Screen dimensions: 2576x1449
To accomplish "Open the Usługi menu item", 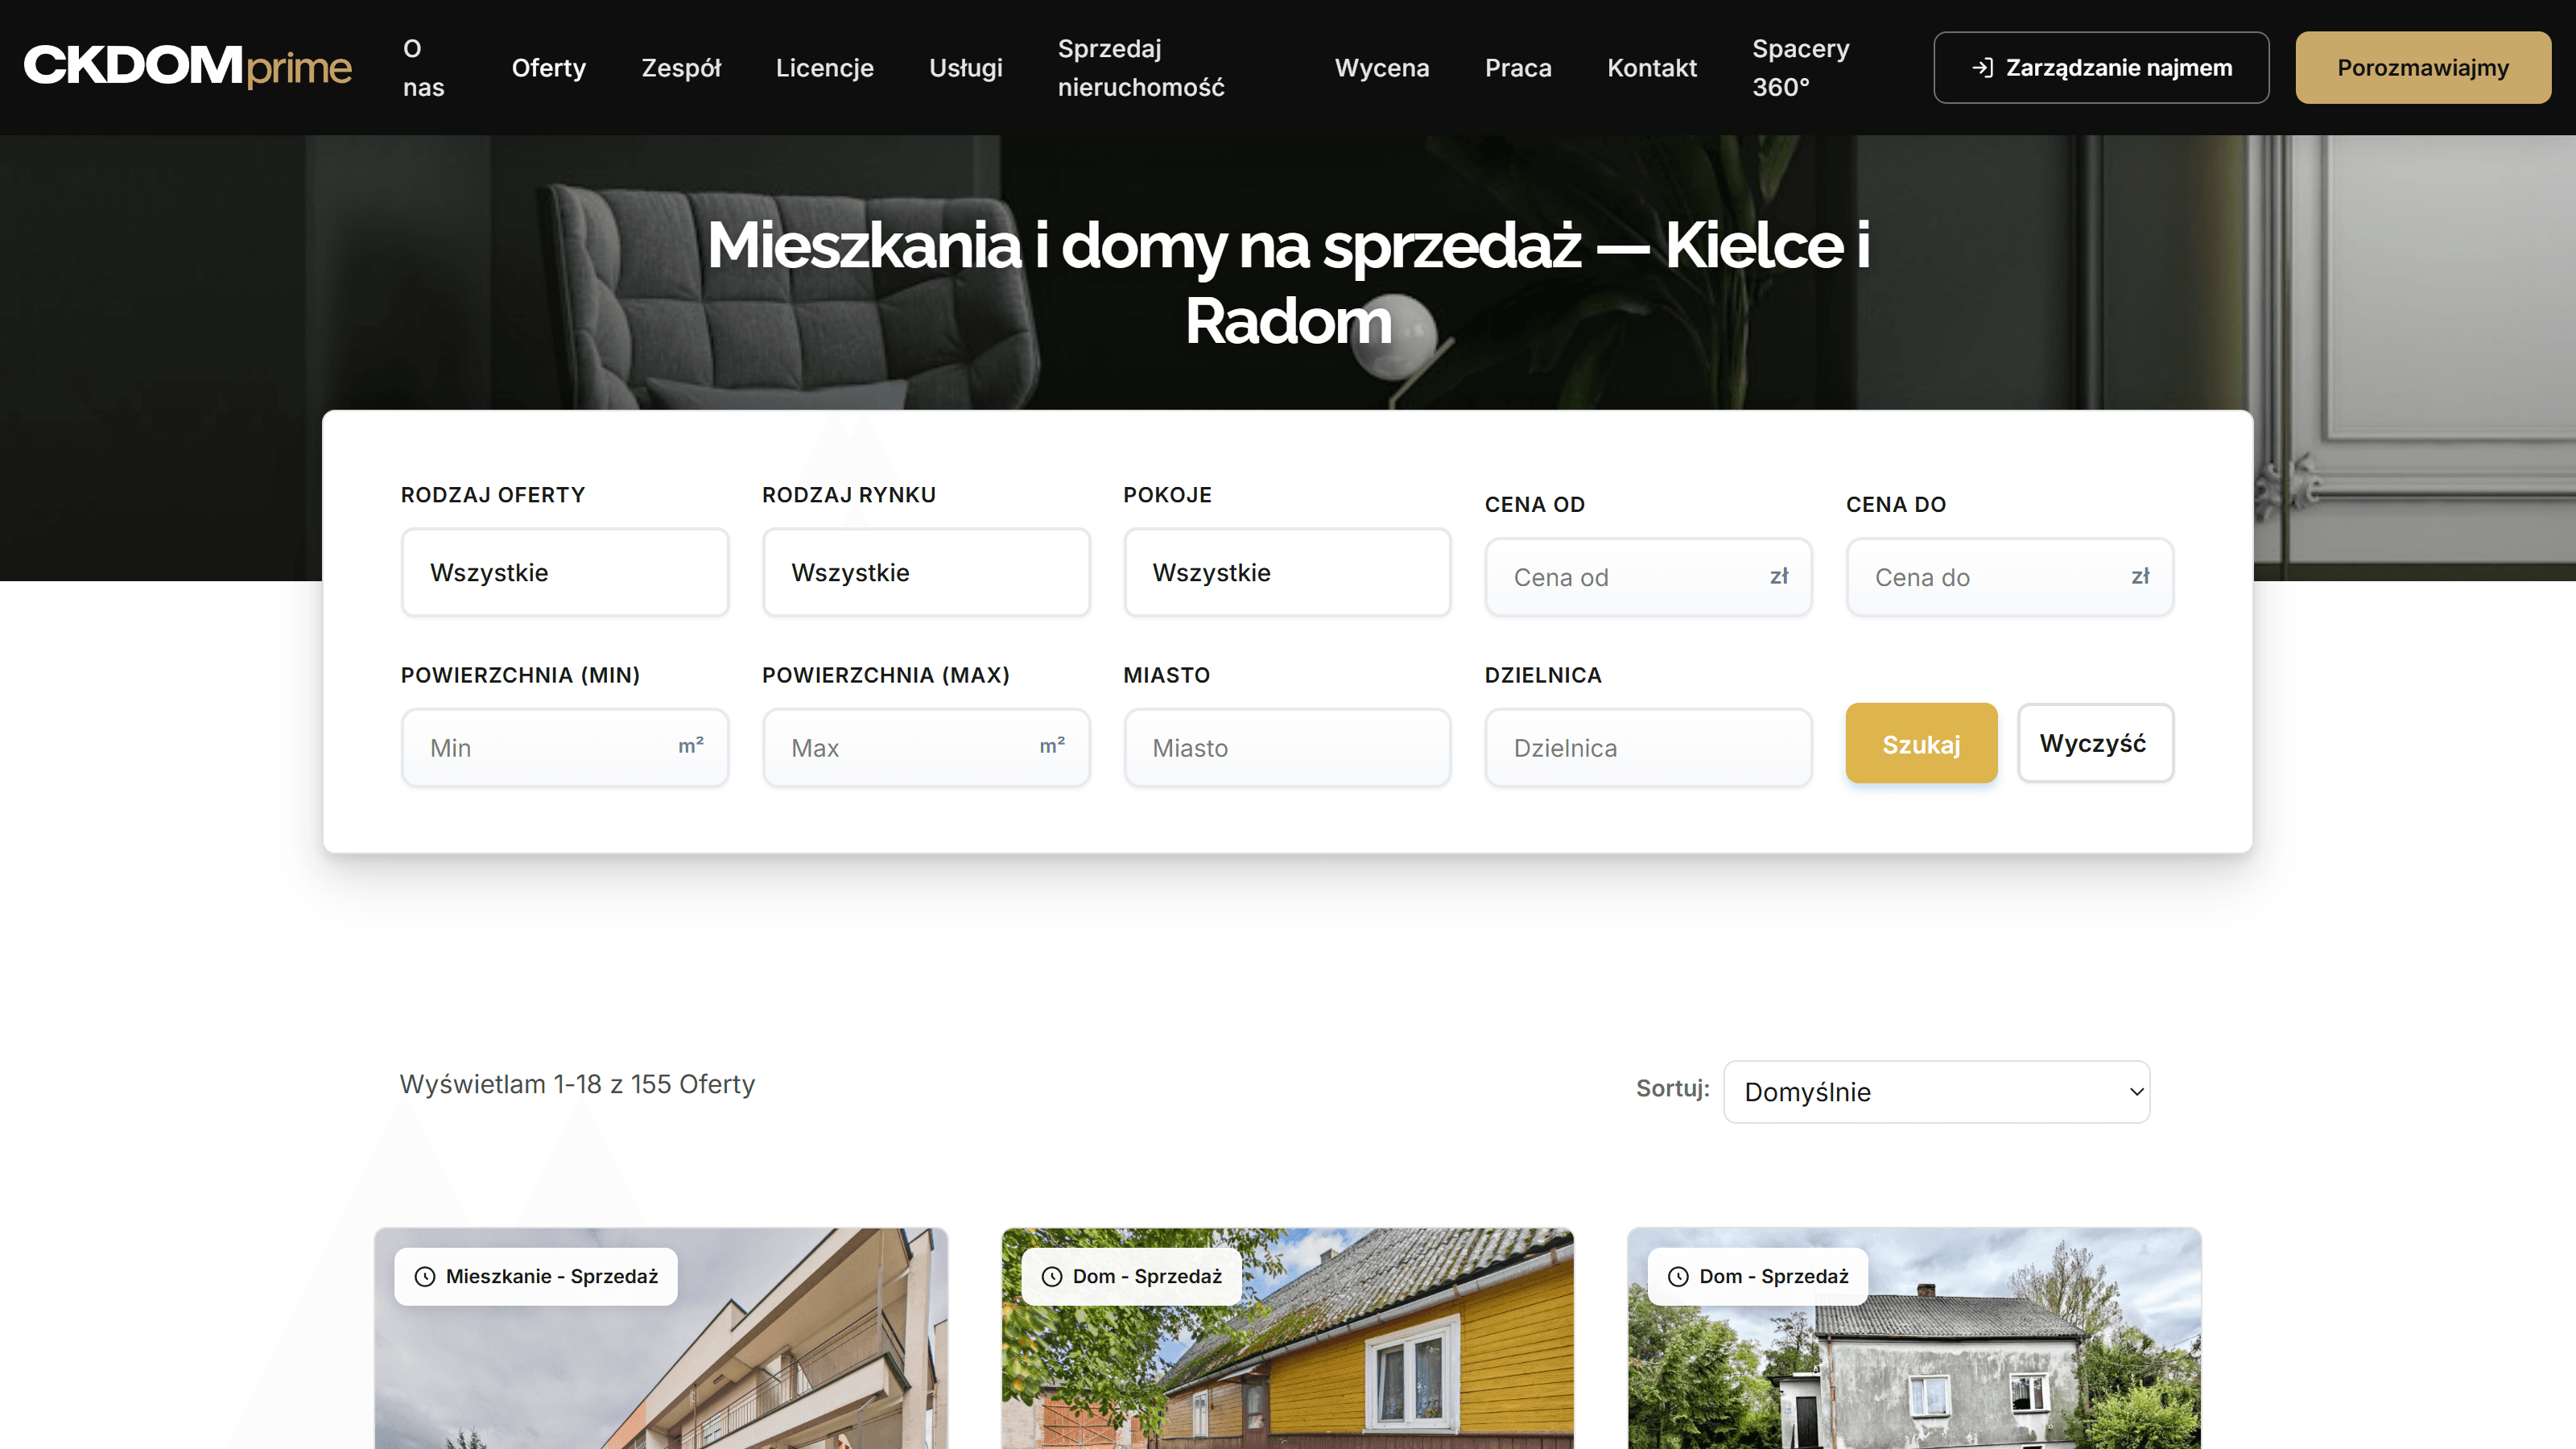I will click(965, 67).
